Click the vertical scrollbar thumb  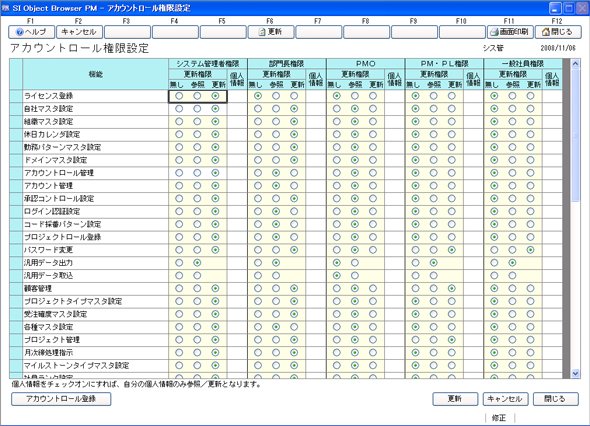click(x=575, y=135)
